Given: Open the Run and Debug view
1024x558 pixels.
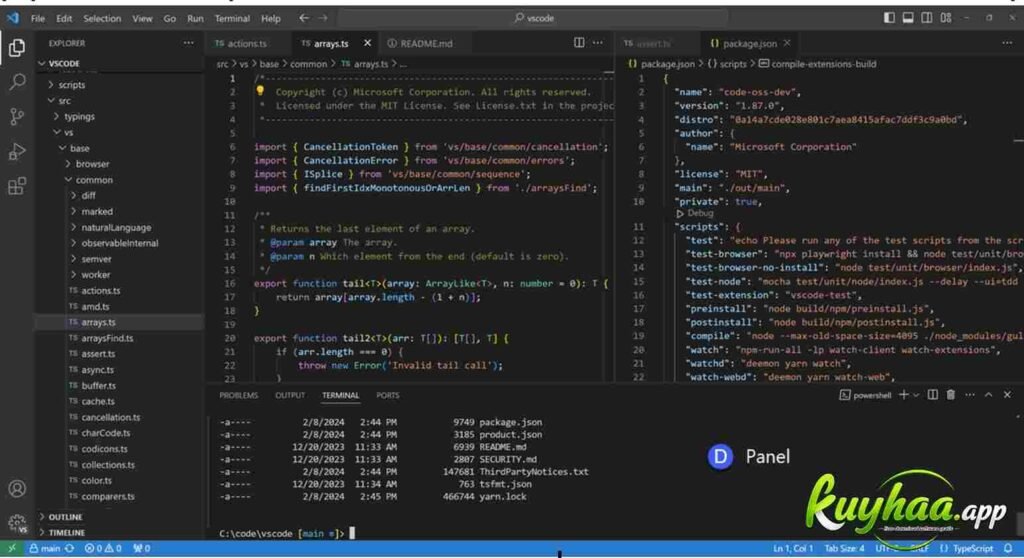Looking at the screenshot, I should tap(17, 152).
